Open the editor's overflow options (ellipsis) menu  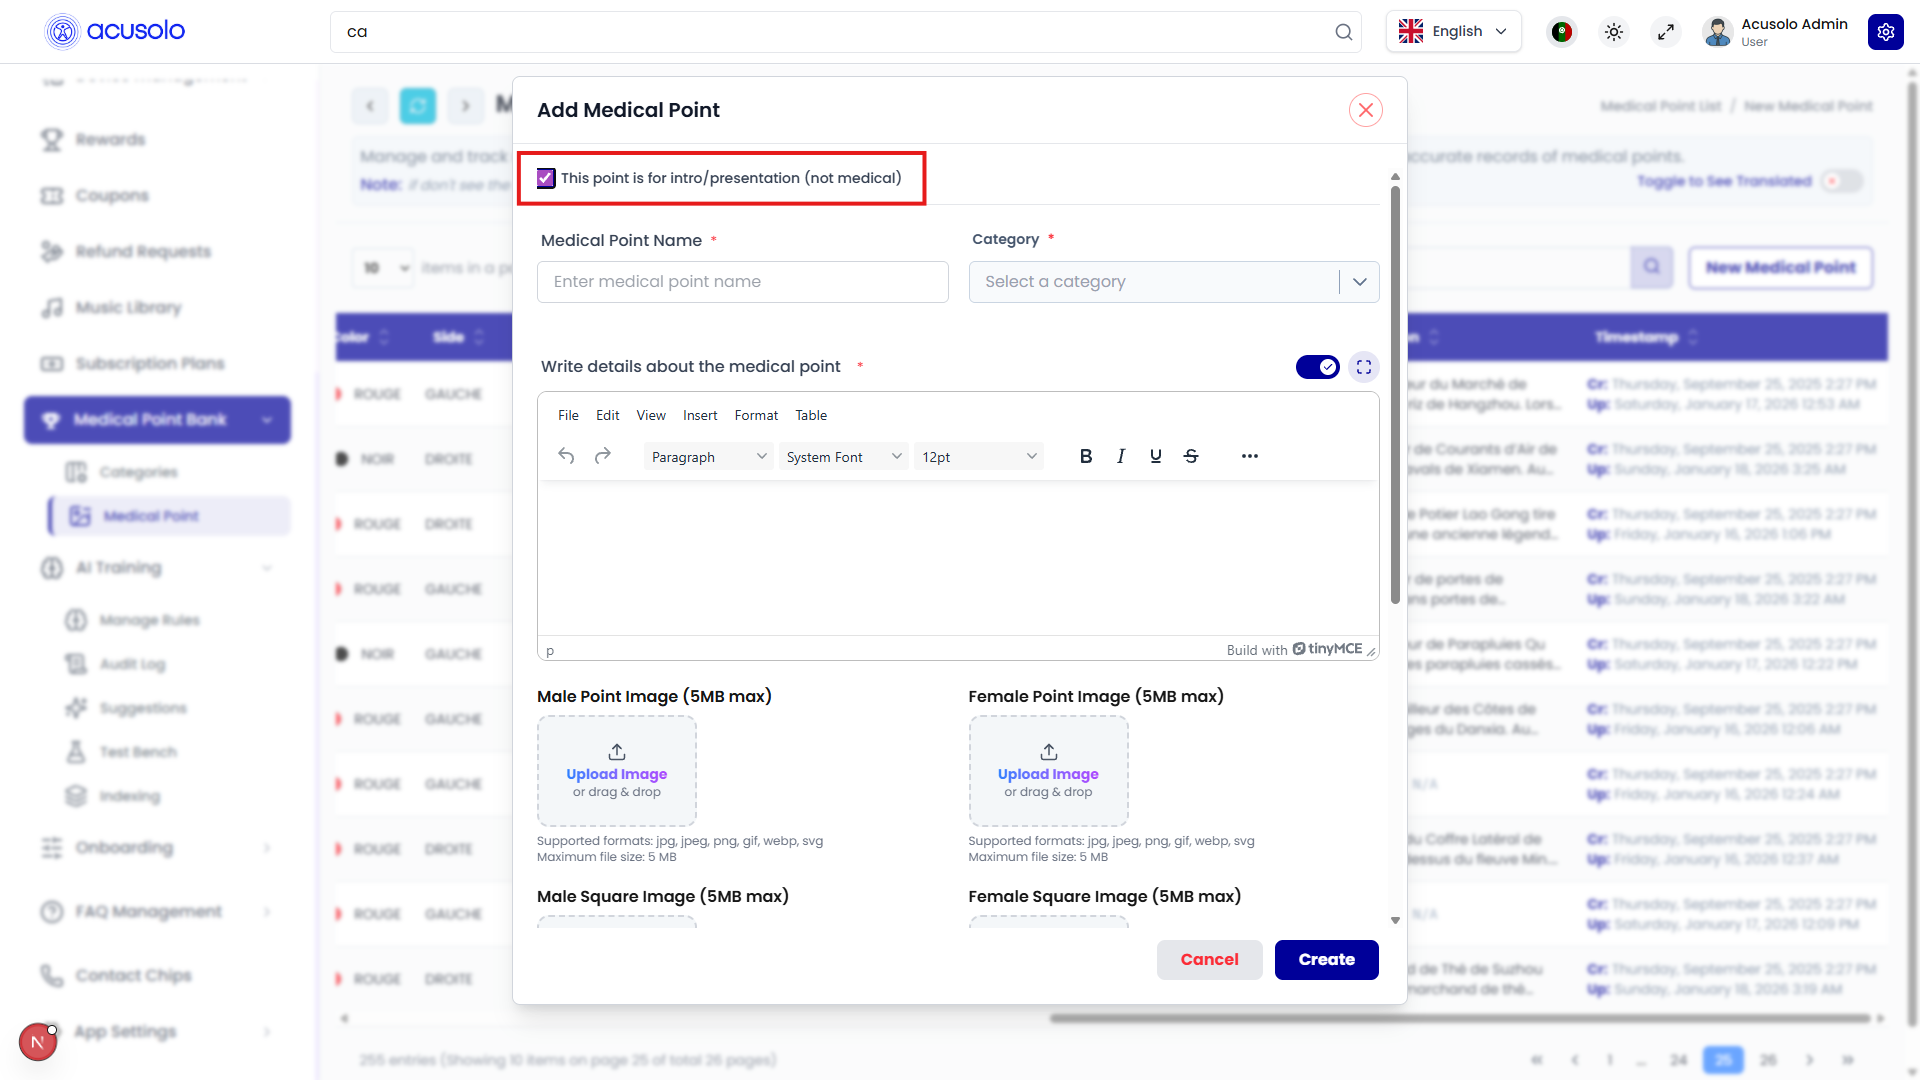(1249, 456)
